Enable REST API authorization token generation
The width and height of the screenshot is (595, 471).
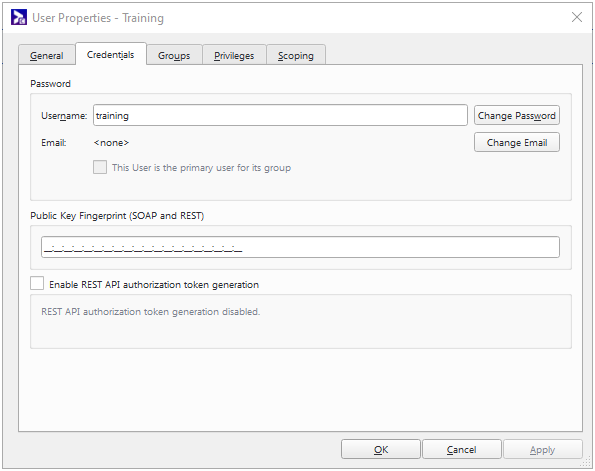coord(37,284)
